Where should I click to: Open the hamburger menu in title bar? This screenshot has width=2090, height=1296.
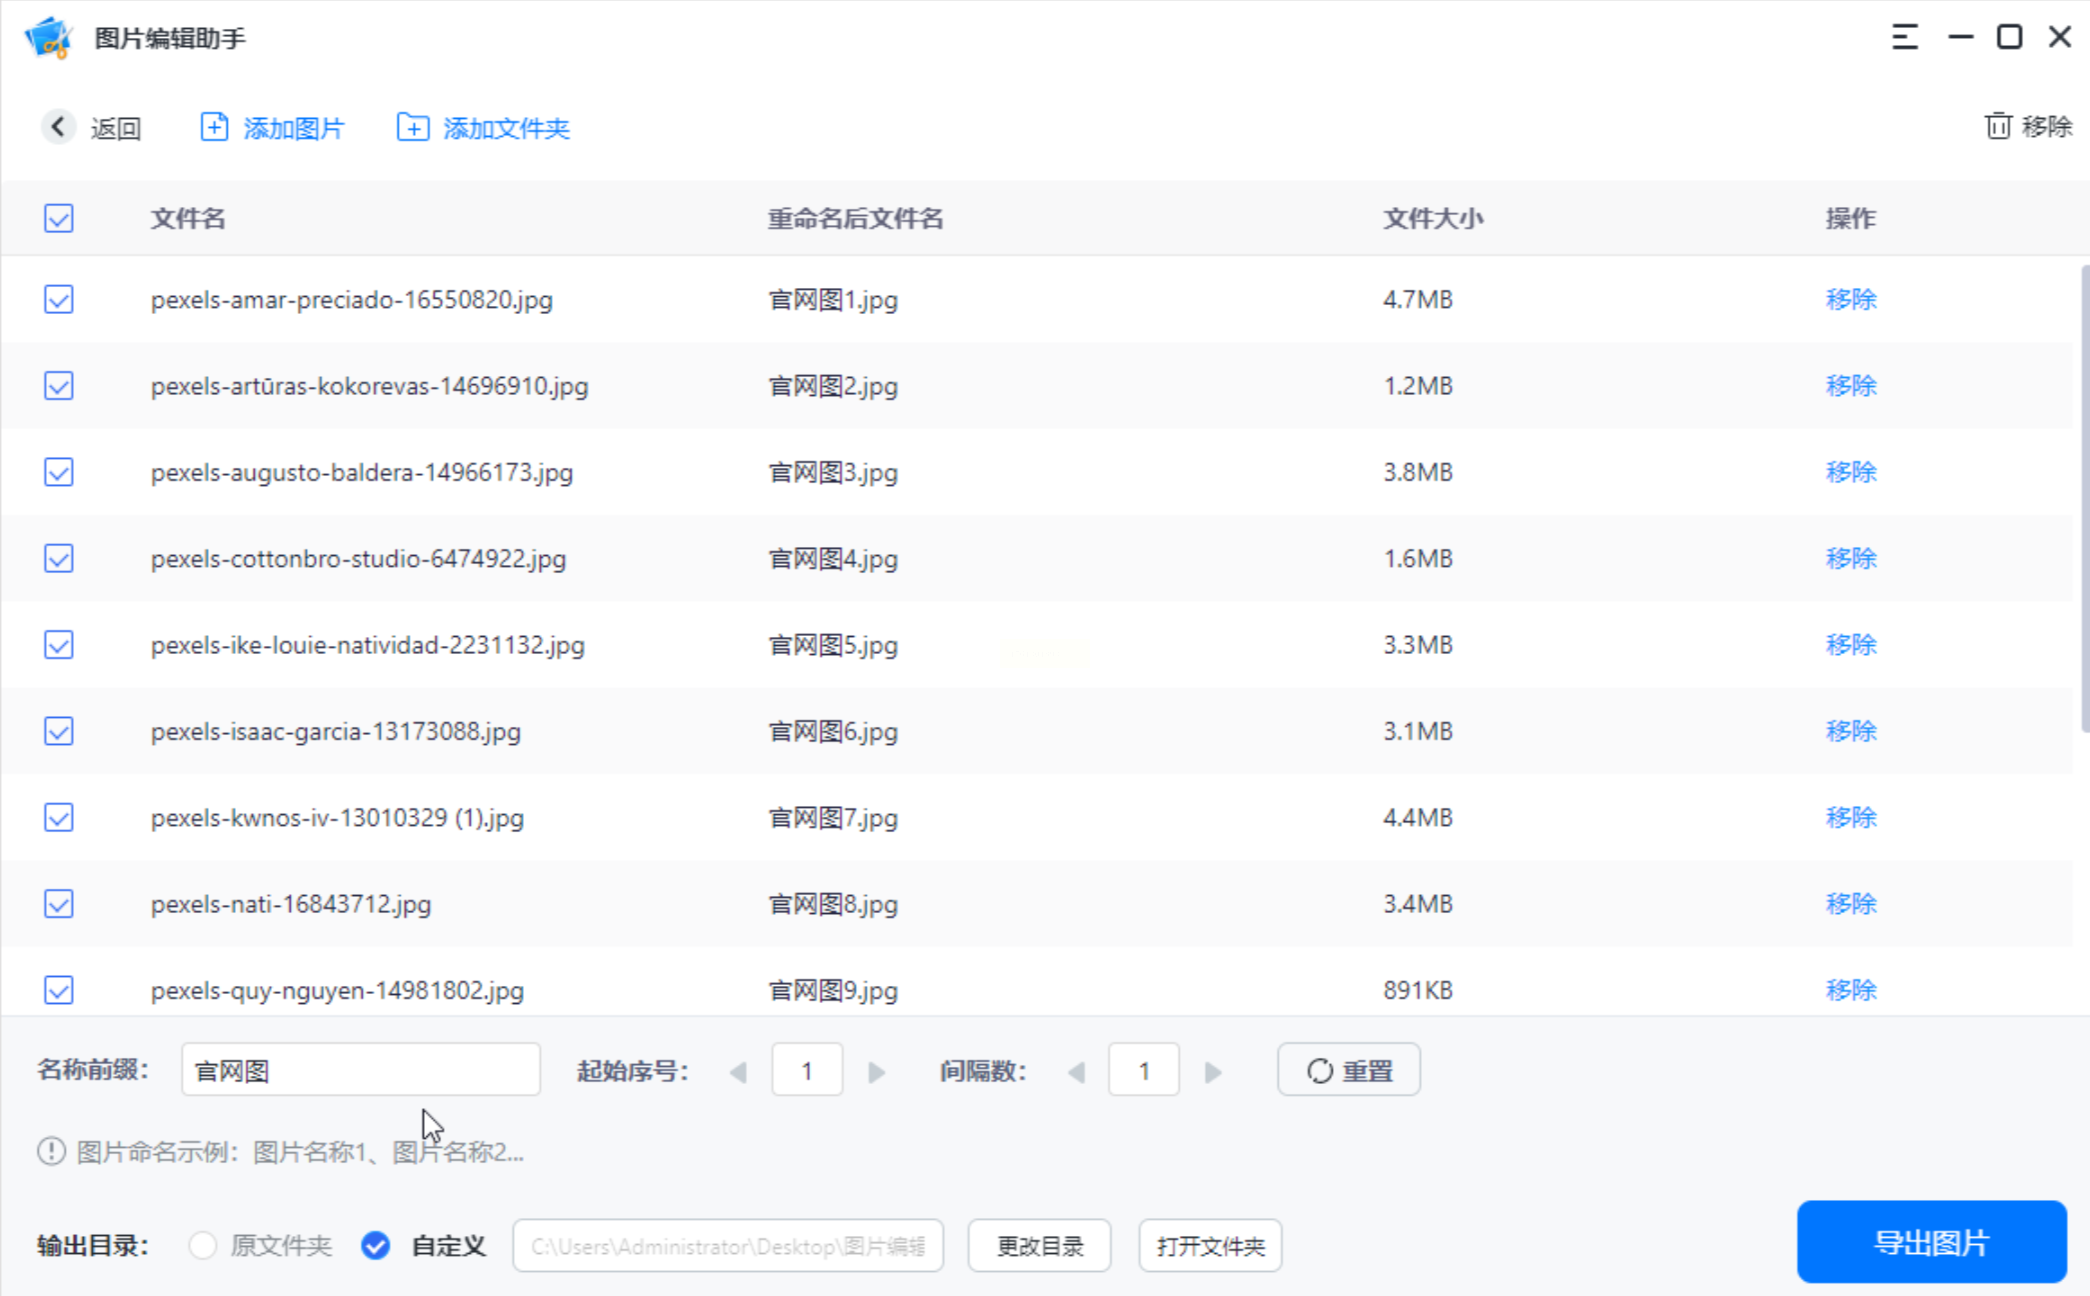click(x=1904, y=38)
